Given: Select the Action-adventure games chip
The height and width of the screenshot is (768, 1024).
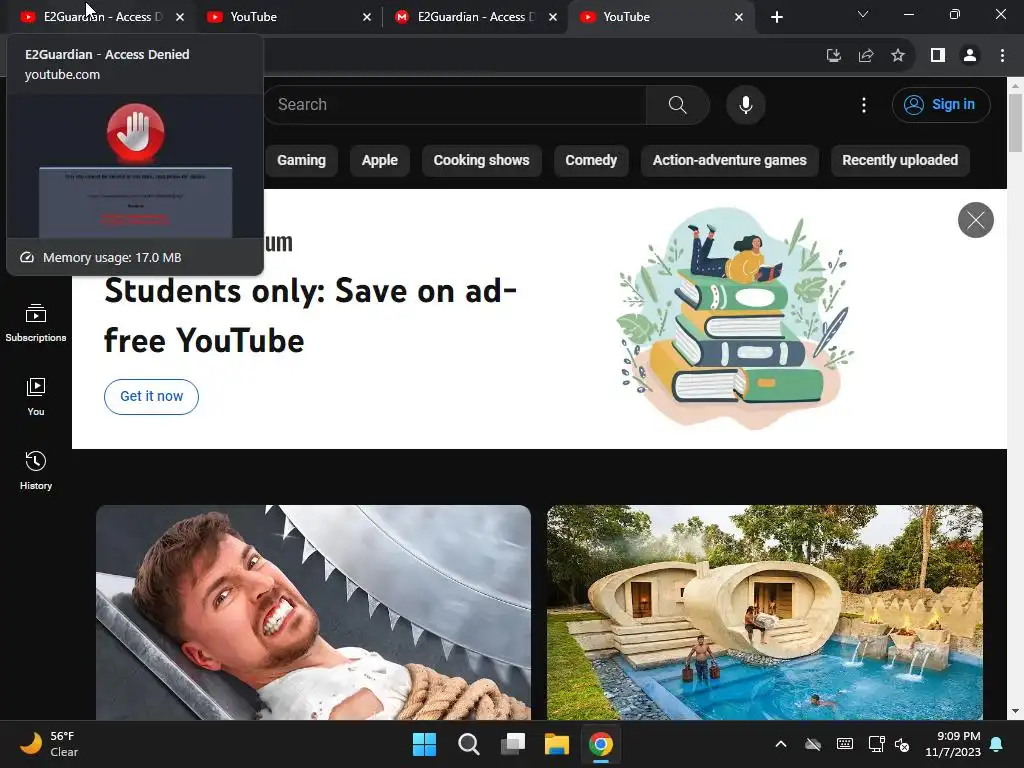Looking at the screenshot, I should point(729,161).
